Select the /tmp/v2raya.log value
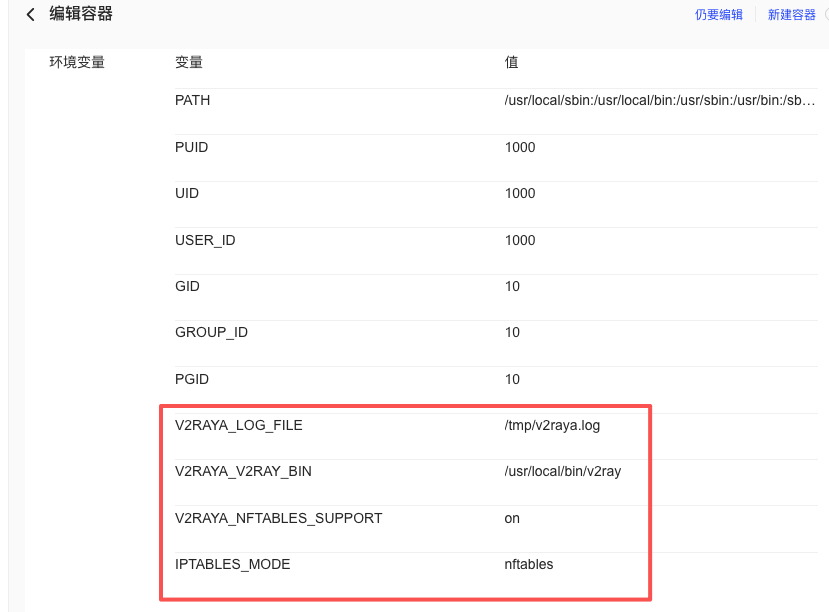This screenshot has height=612, width=829. pyautogui.click(x=552, y=425)
